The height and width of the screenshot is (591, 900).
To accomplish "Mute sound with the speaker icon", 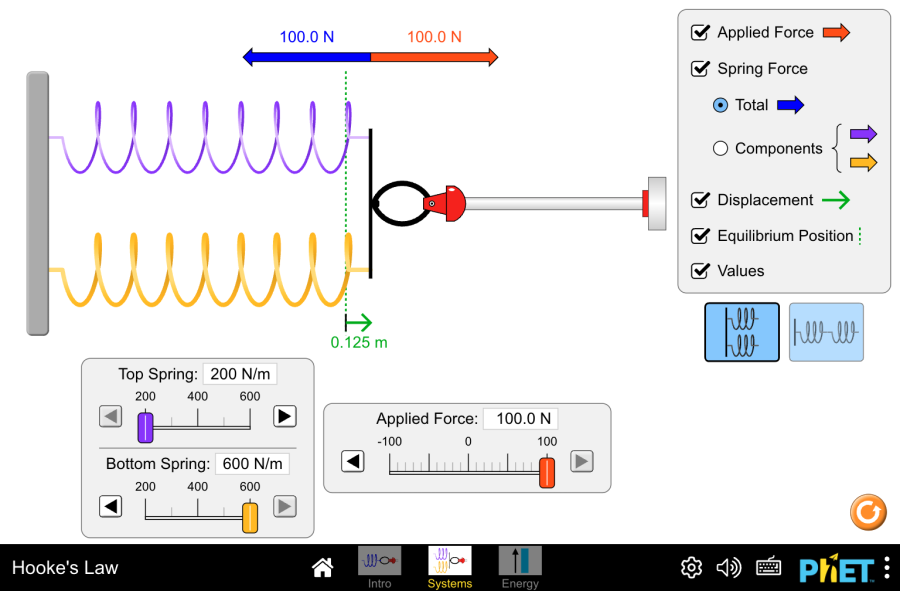I will 729,568.
